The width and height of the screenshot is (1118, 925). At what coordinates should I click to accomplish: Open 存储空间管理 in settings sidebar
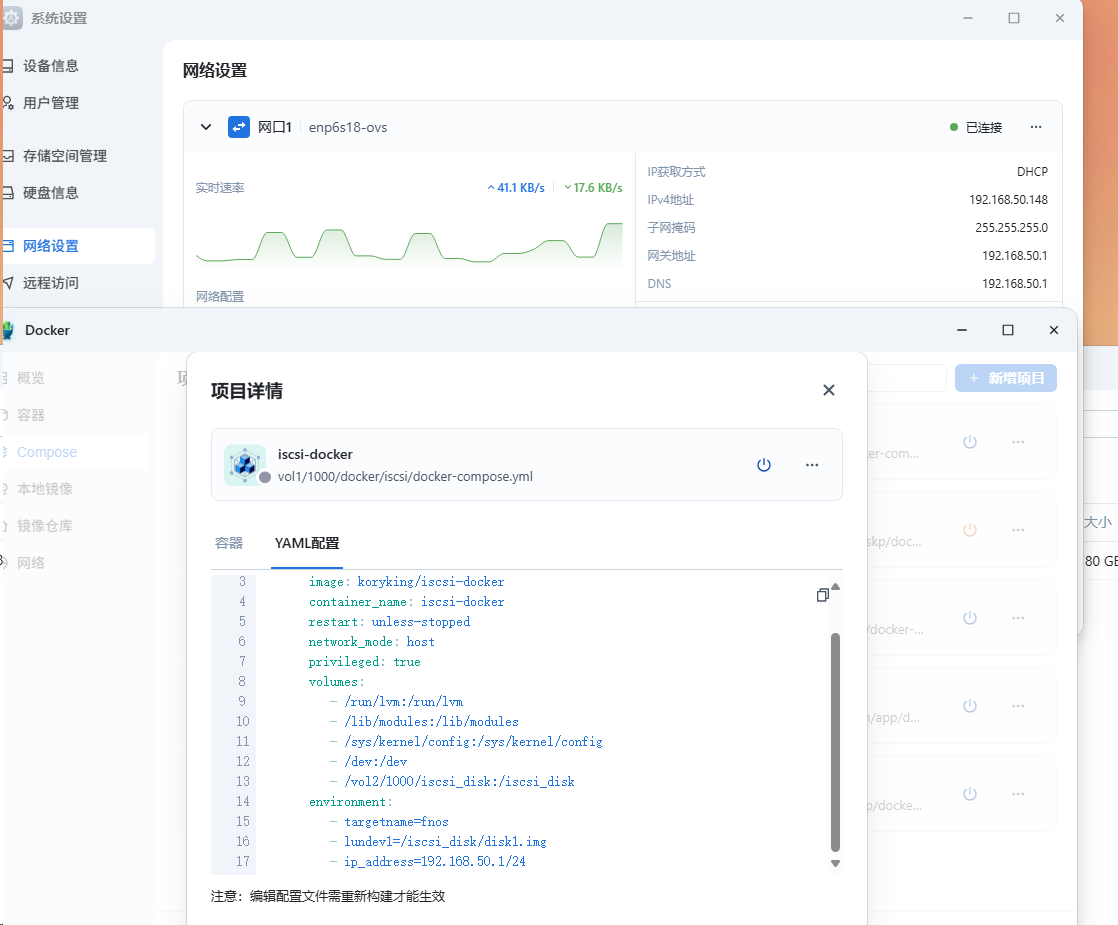click(64, 155)
